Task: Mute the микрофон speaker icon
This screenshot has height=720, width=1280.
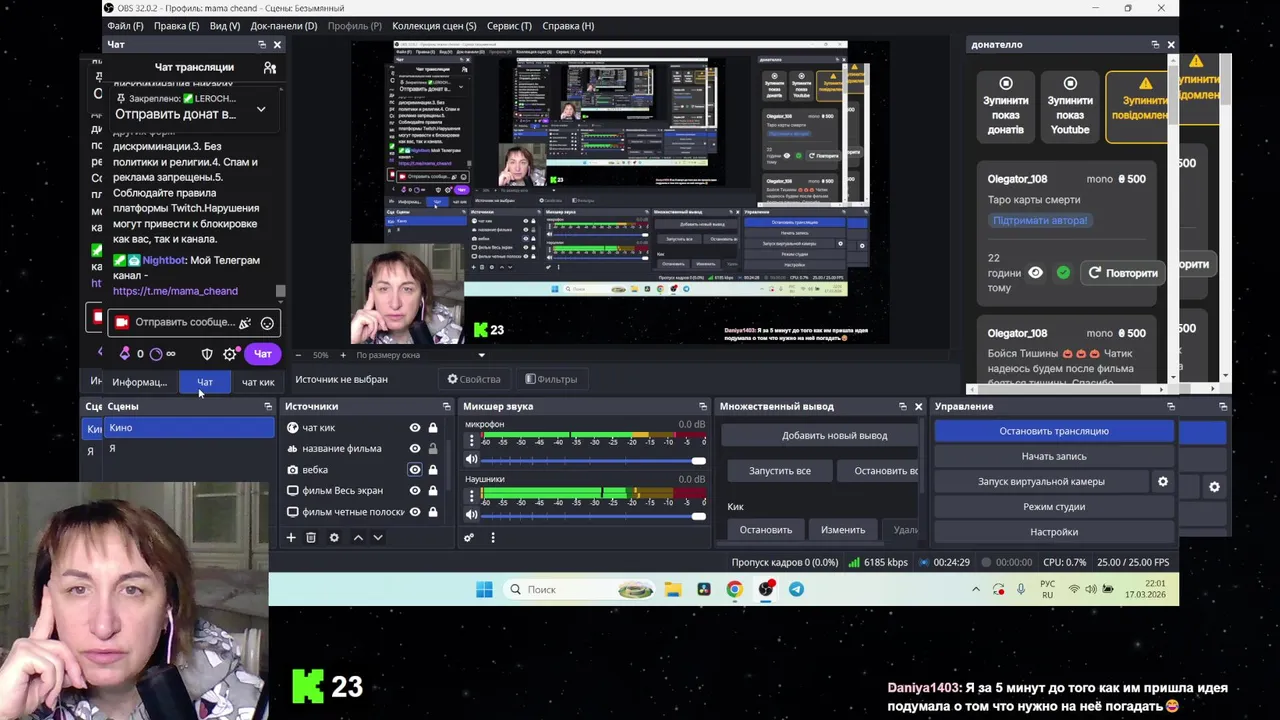Action: (472, 460)
